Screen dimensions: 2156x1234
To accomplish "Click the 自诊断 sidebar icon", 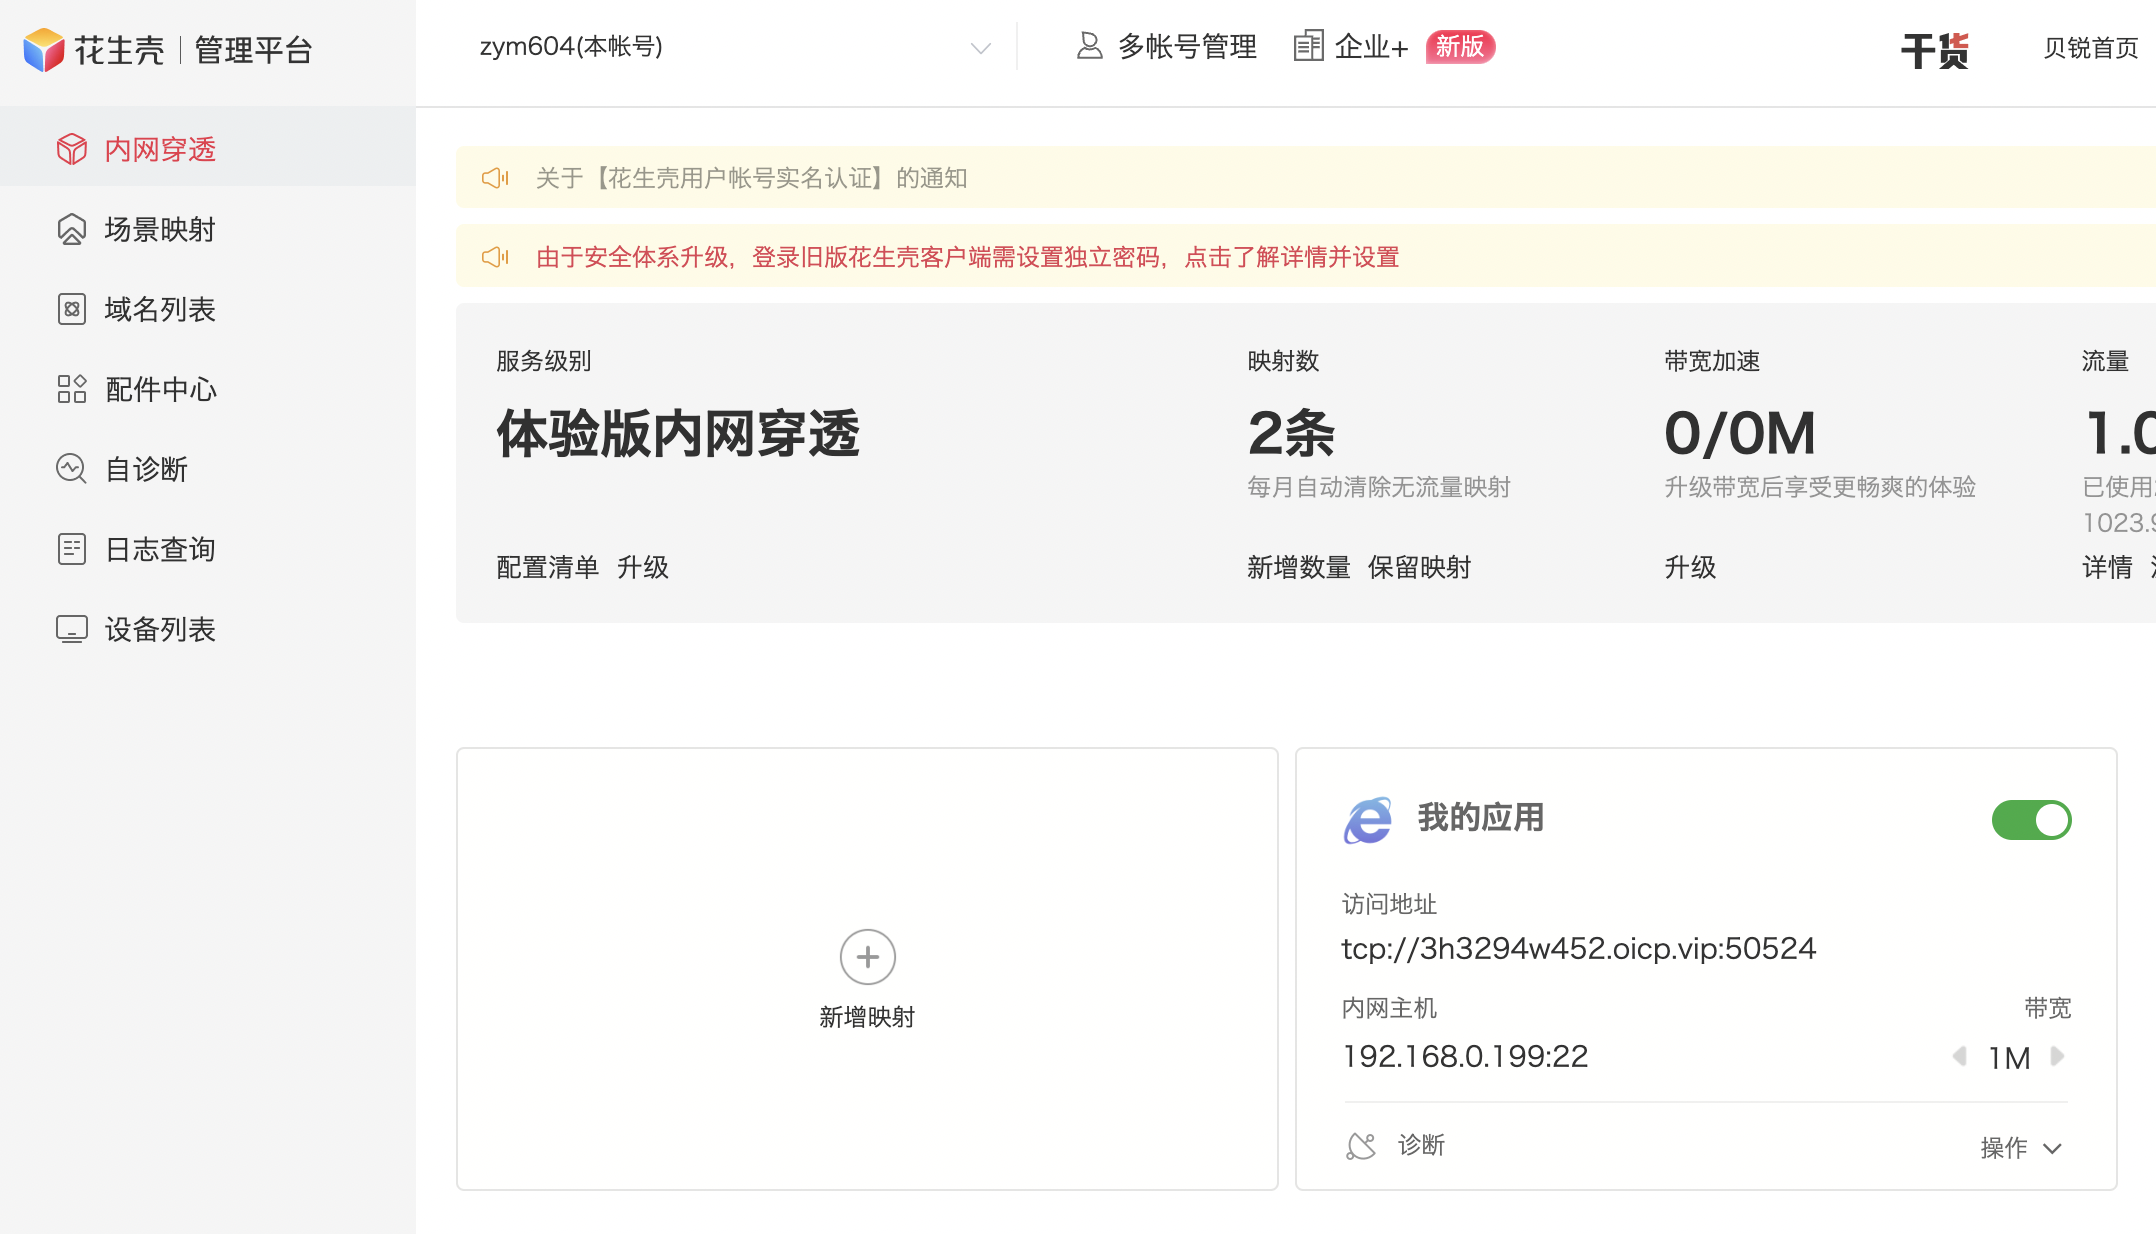I will click(72, 469).
